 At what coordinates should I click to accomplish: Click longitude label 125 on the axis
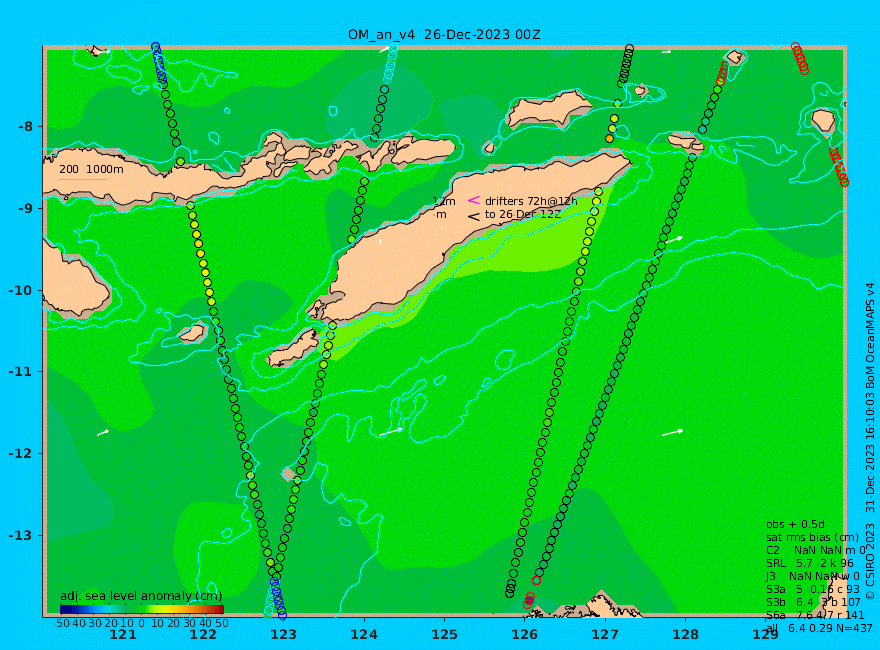[x=444, y=635]
